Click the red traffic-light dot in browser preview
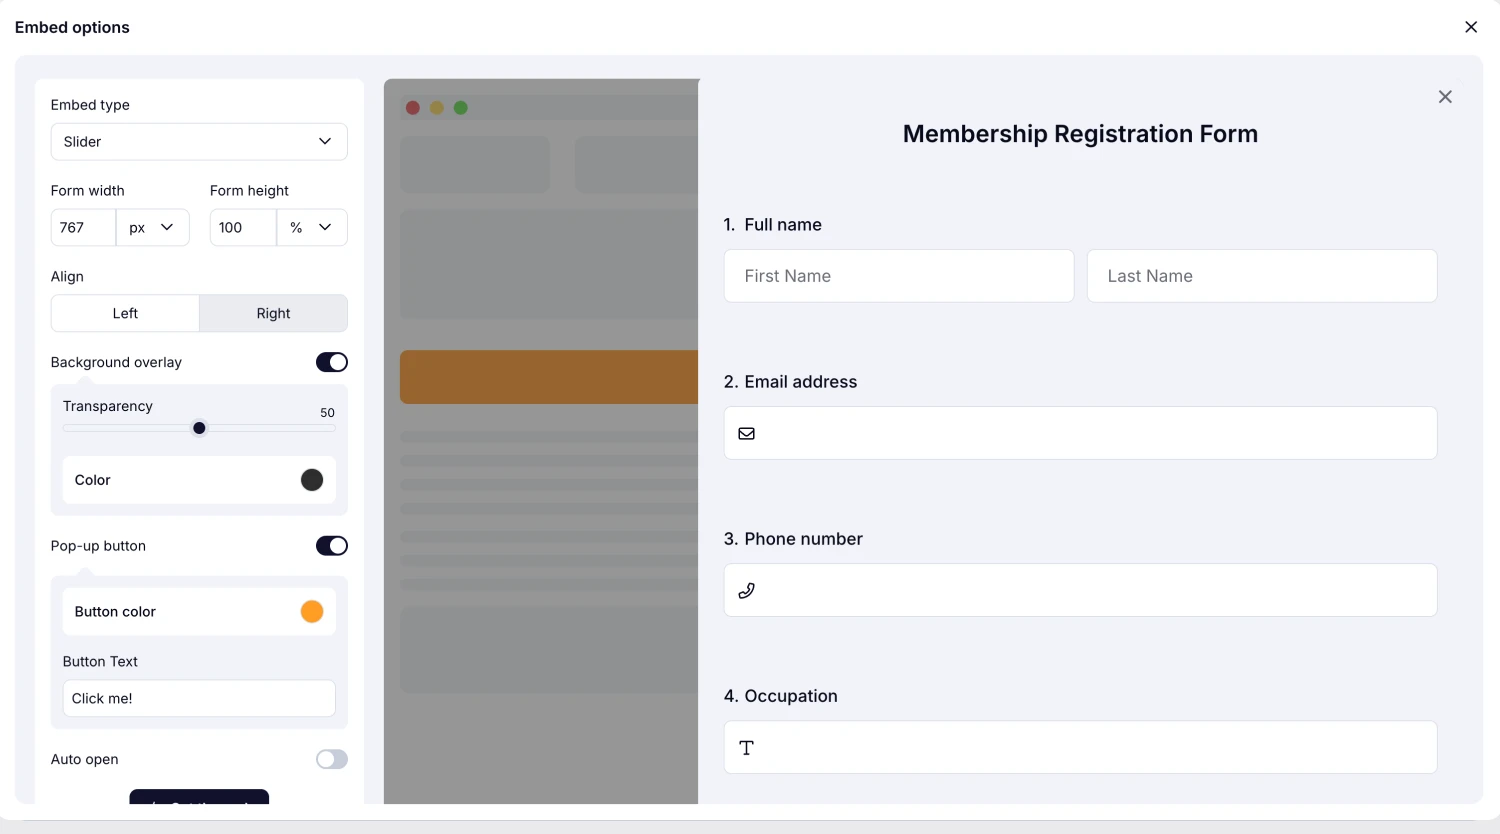Viewport: 1500px width, 834px height. click(x=413, y=107)
